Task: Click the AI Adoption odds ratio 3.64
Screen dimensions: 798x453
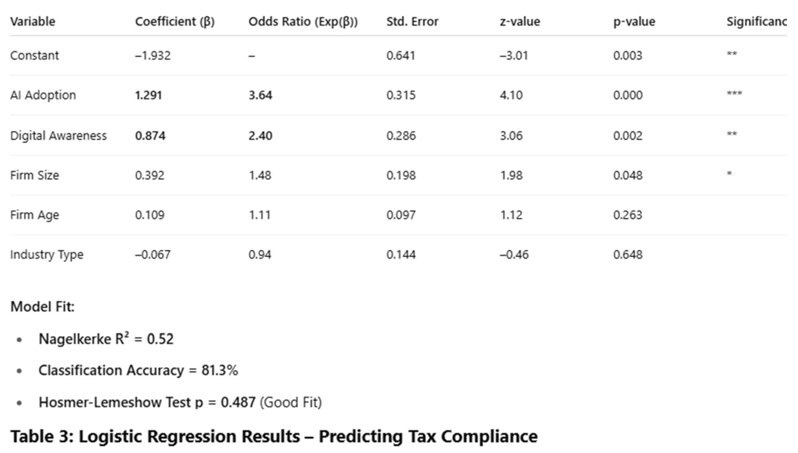Action: click(260, 95)
